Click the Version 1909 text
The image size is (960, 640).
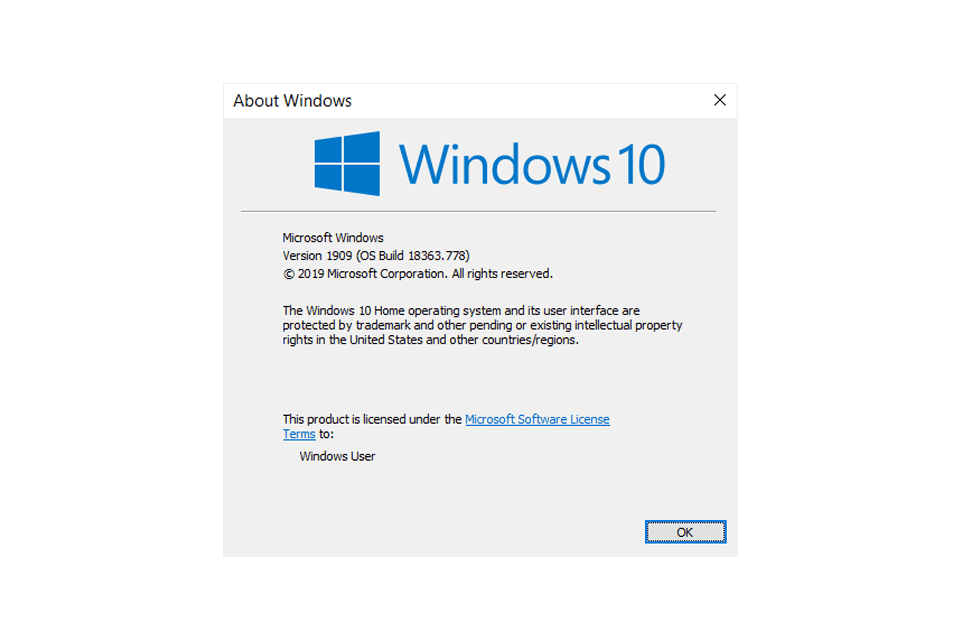(317, 255)
